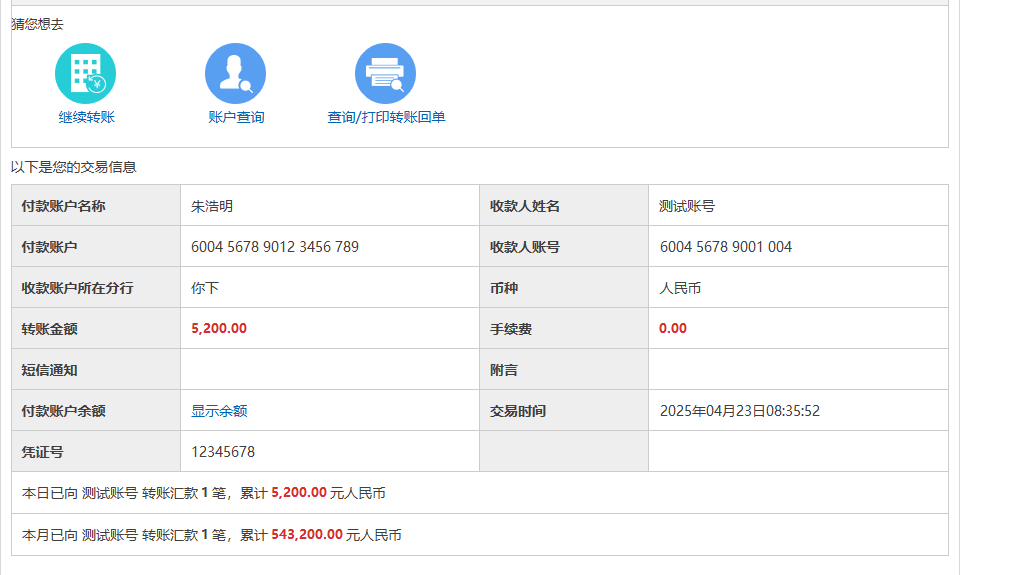The height and width of the screenshot is (575, 1010).
Task: Open the 账户查询 text link
Action: [x=236, y=117]
